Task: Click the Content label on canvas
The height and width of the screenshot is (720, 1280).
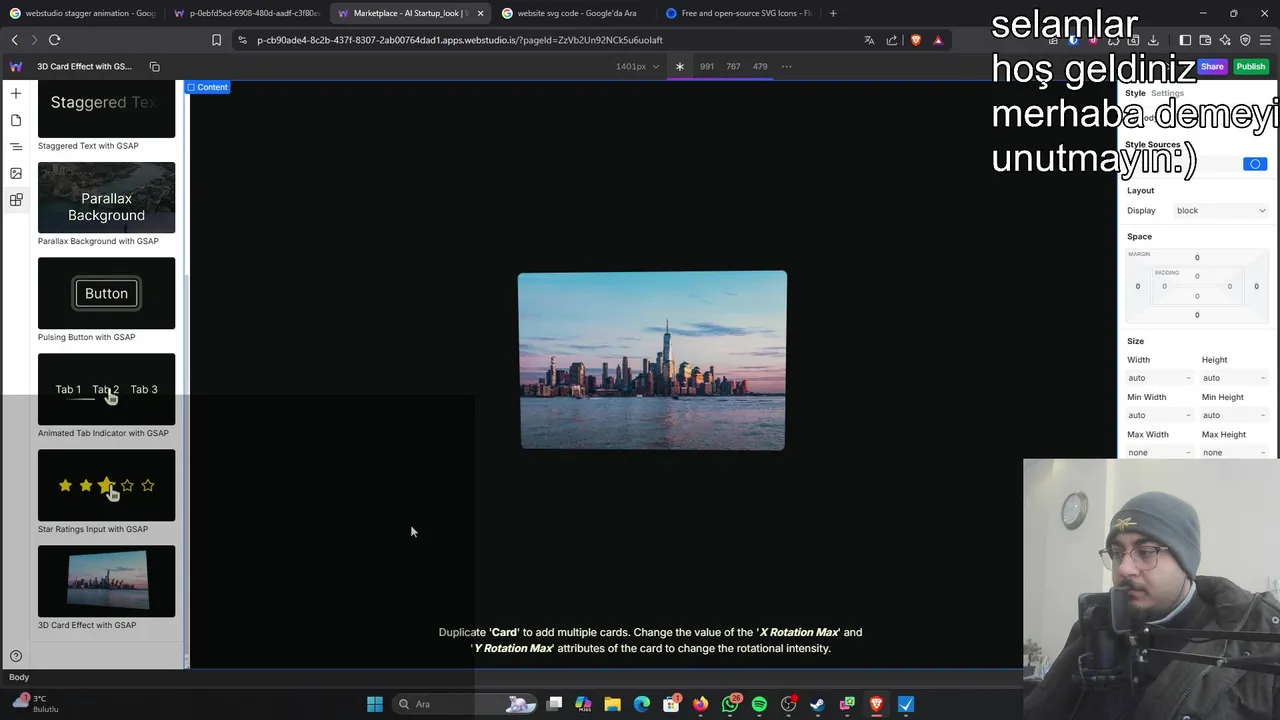Action: coord(207,87)
